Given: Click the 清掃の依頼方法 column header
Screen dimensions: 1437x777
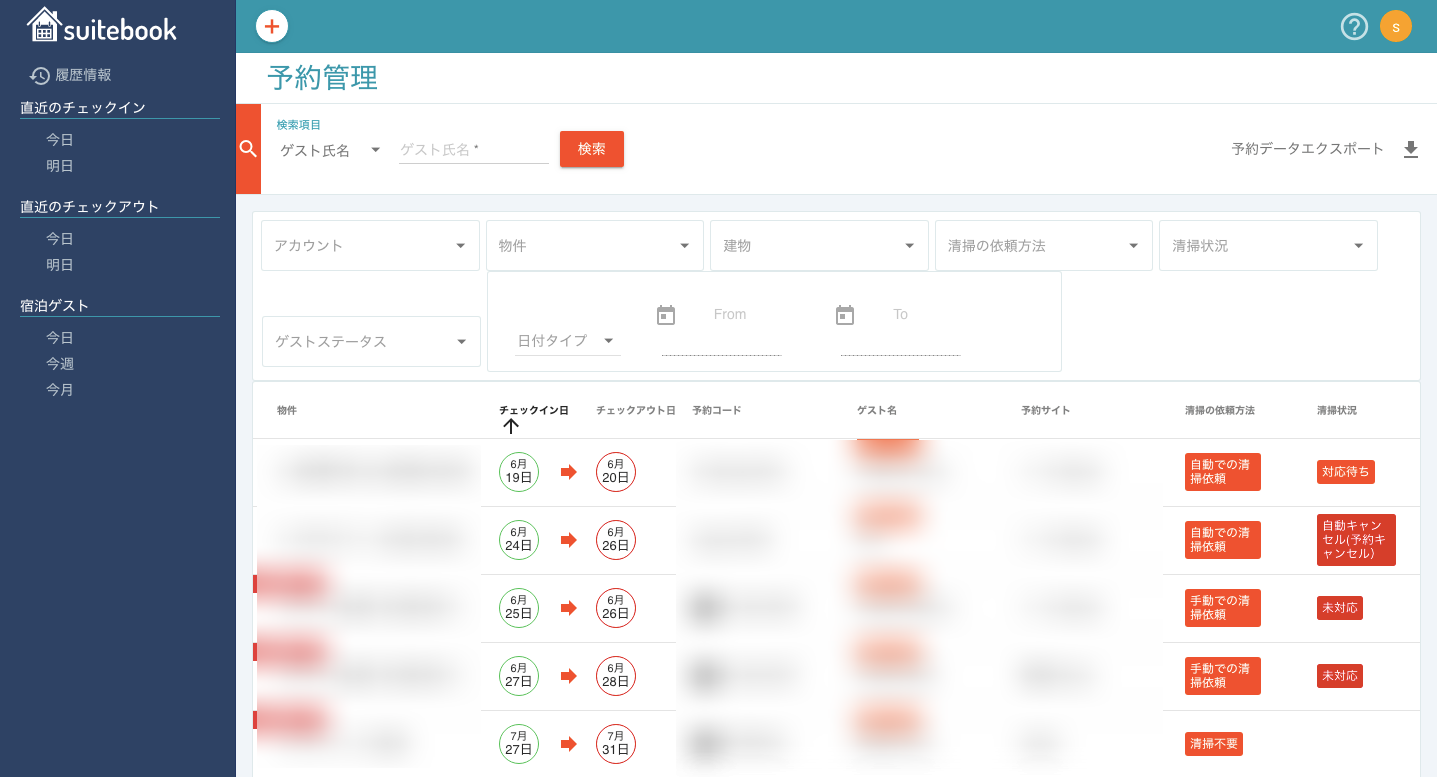Looking at the screenshot, I should click(1220, 411).
